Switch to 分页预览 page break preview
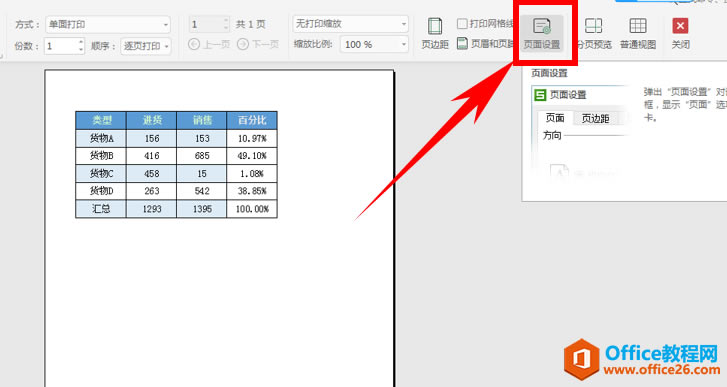This screenshot has height=387, width=727. pos(593,33)
